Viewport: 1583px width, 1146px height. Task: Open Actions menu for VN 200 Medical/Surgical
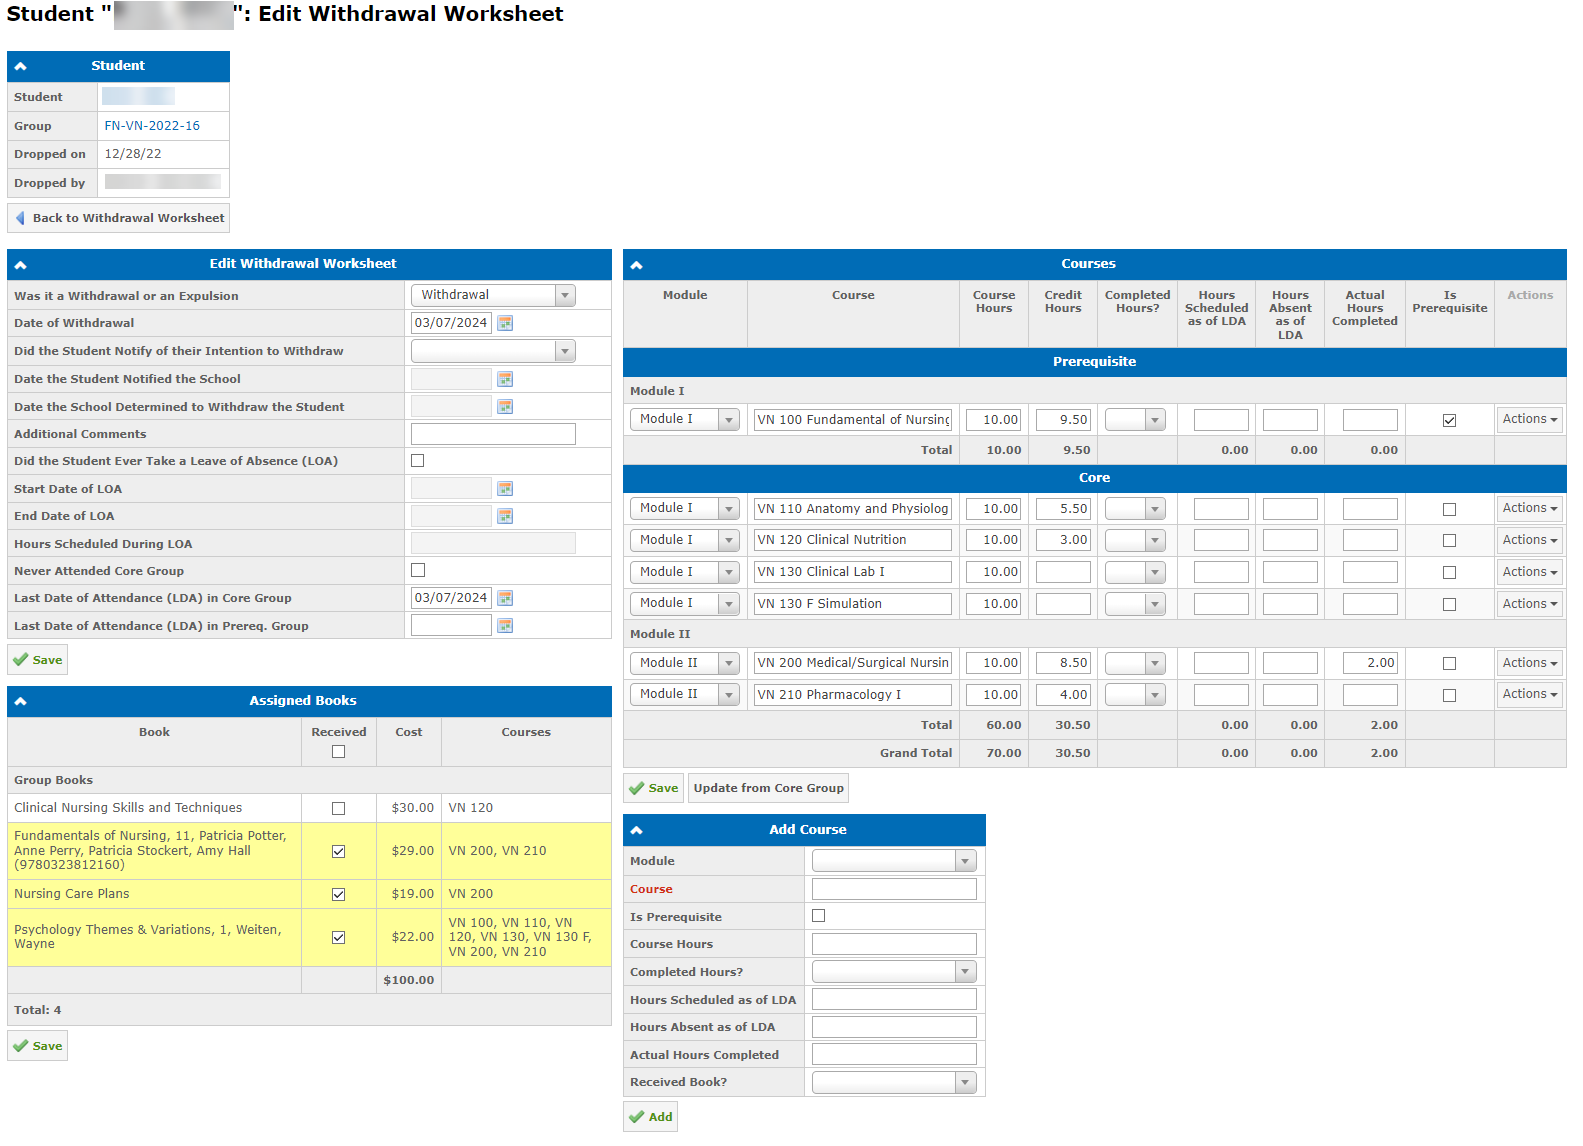tap(1530, 663)
